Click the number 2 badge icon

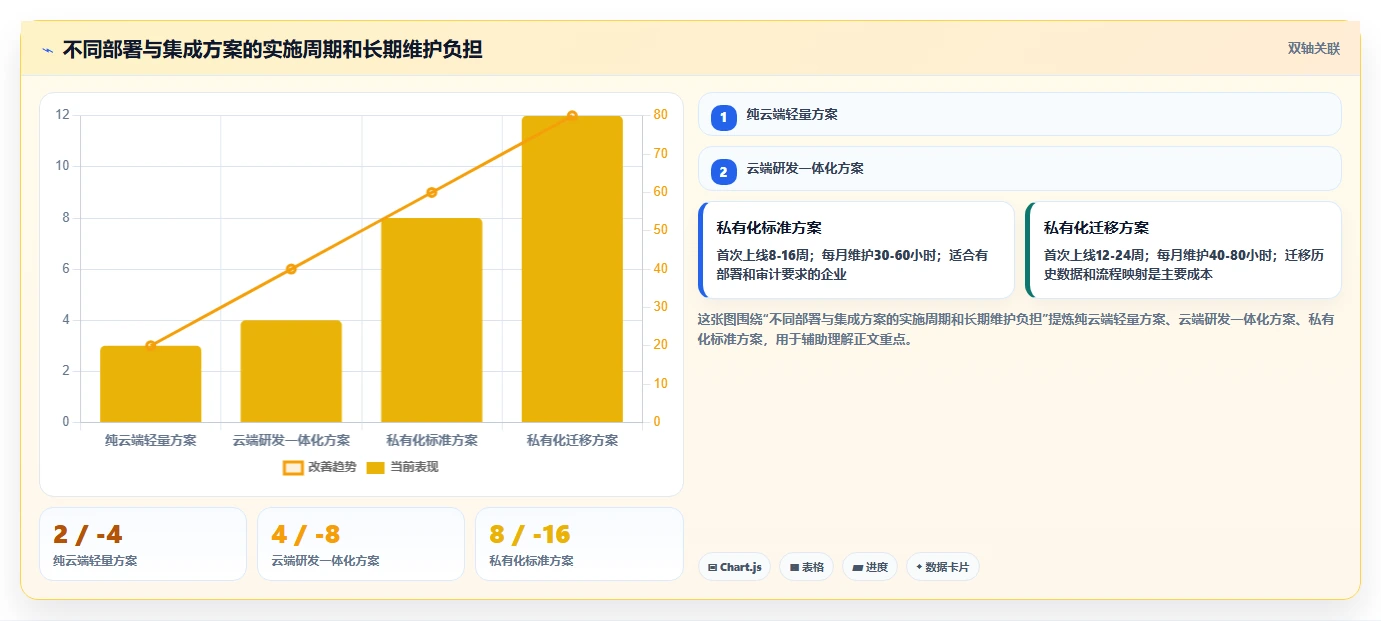(724, 171)
